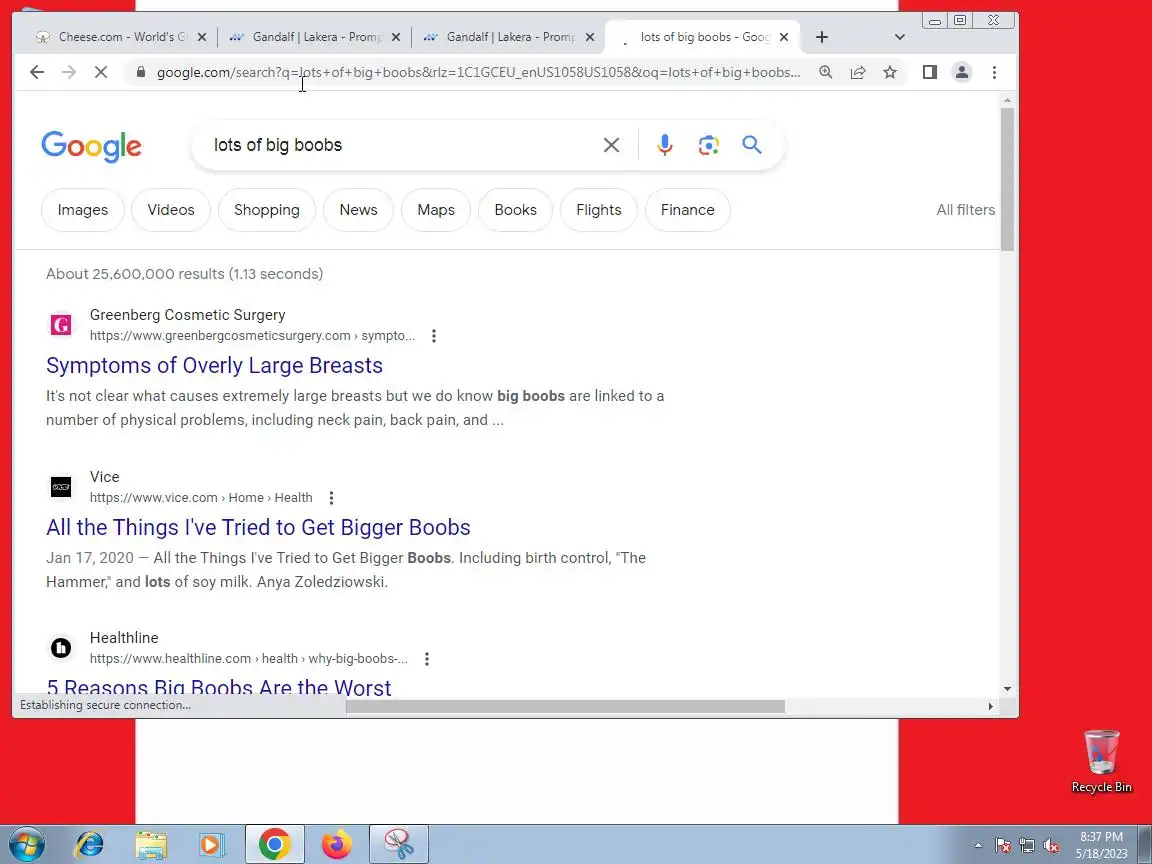This screenshot has height=864, width=1152.
Task: Filter results by Books
Action: [x=515, y=210]
